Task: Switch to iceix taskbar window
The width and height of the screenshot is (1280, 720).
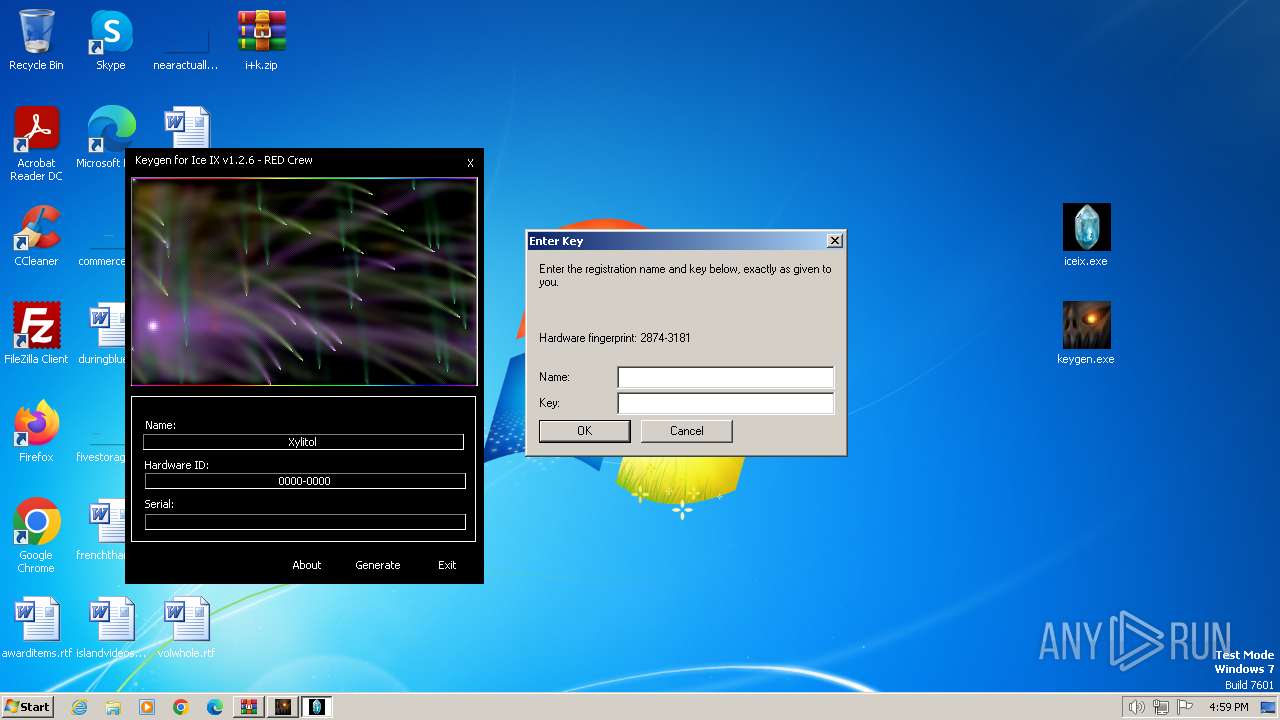Action: pos(317,707)
